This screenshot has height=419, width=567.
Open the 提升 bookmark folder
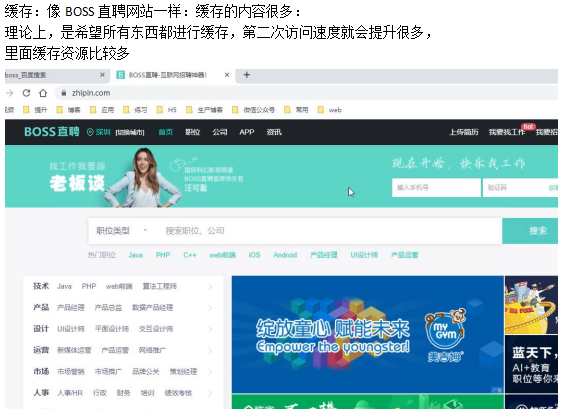pos(35,110)
